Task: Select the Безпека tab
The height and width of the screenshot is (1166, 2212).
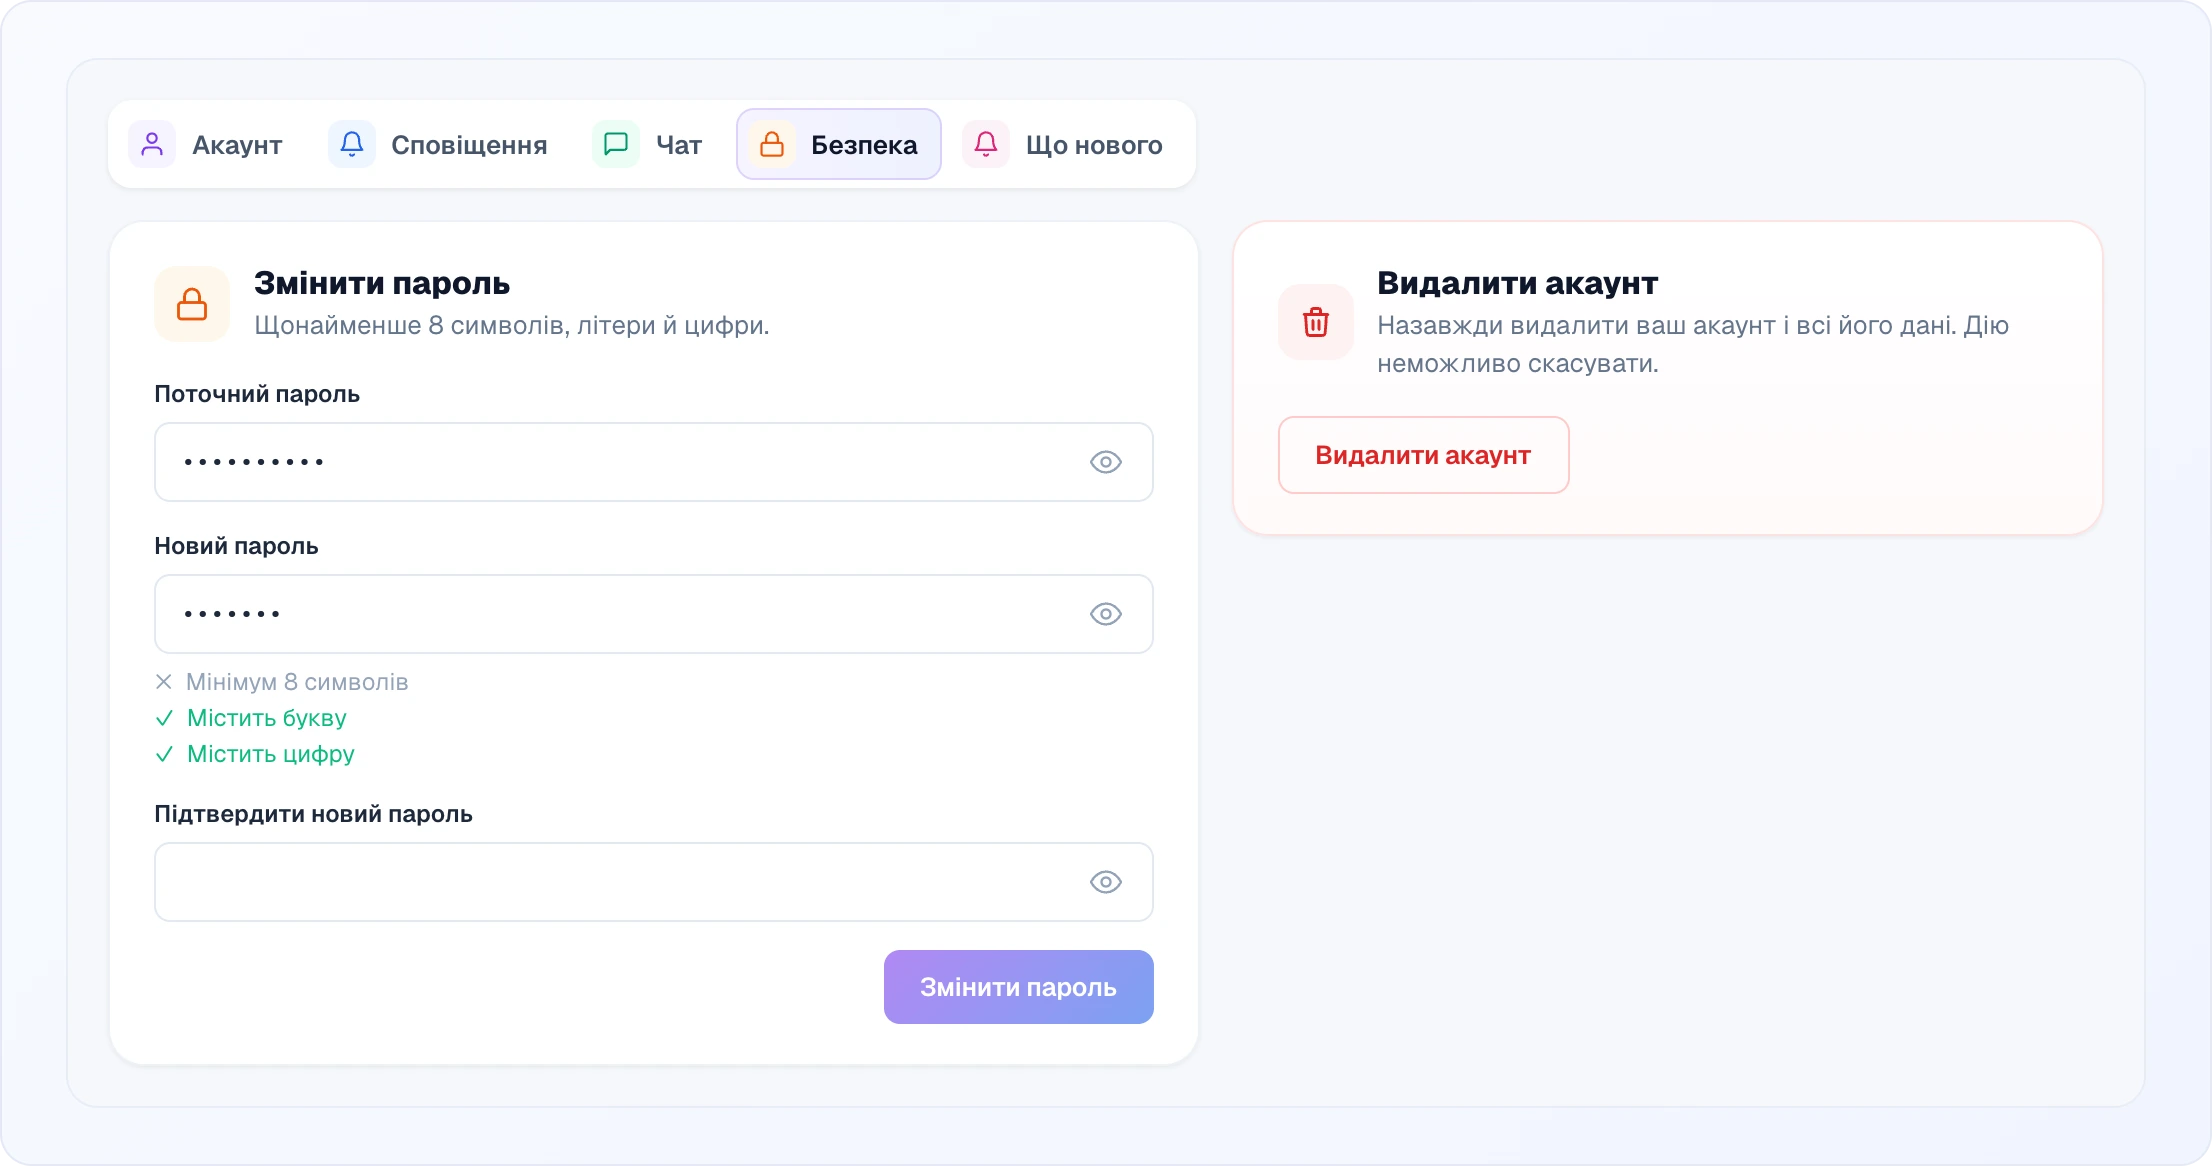Action: 839,145
